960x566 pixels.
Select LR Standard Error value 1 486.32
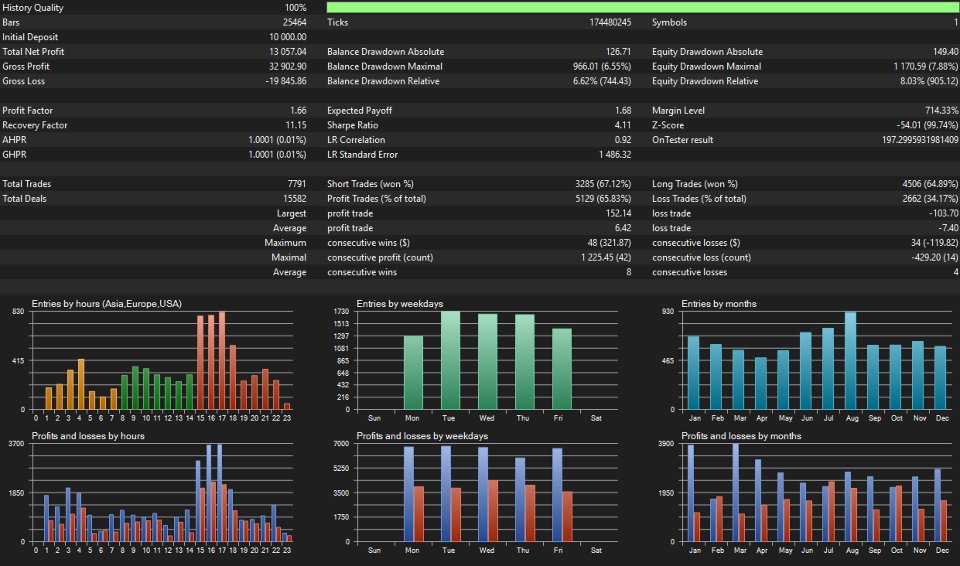pyautogui.click(x=615, y=155)
